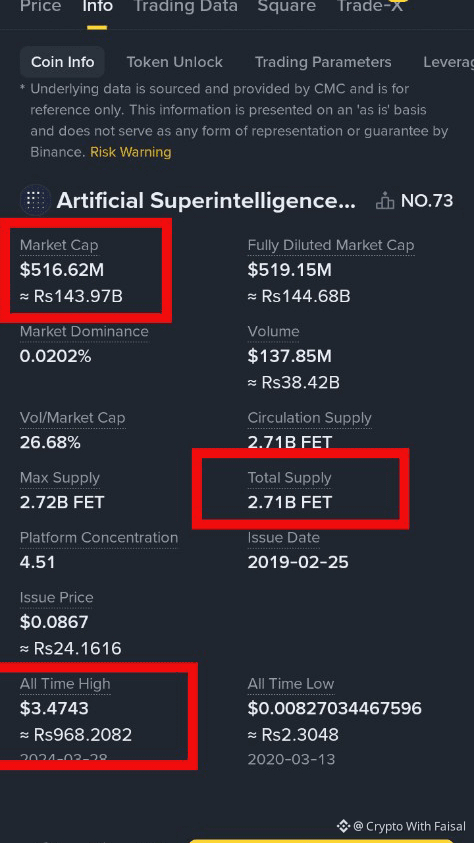Viewport: 474px width, 843px height.
Task: Open the Token Unlock sub-tab
Action: coord(175,62)
